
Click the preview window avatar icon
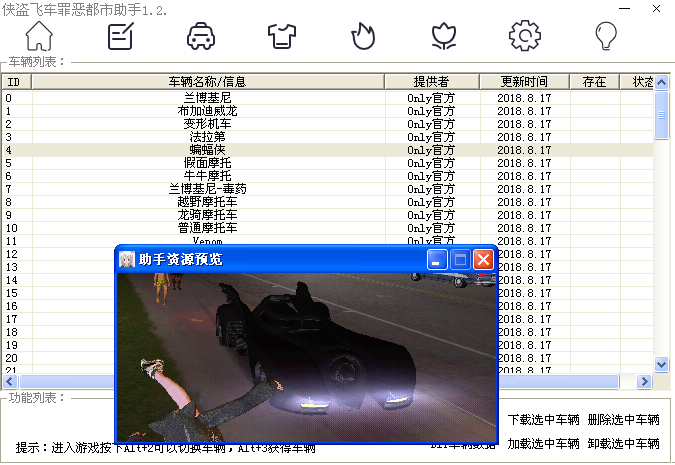click(x=127, y=259)
